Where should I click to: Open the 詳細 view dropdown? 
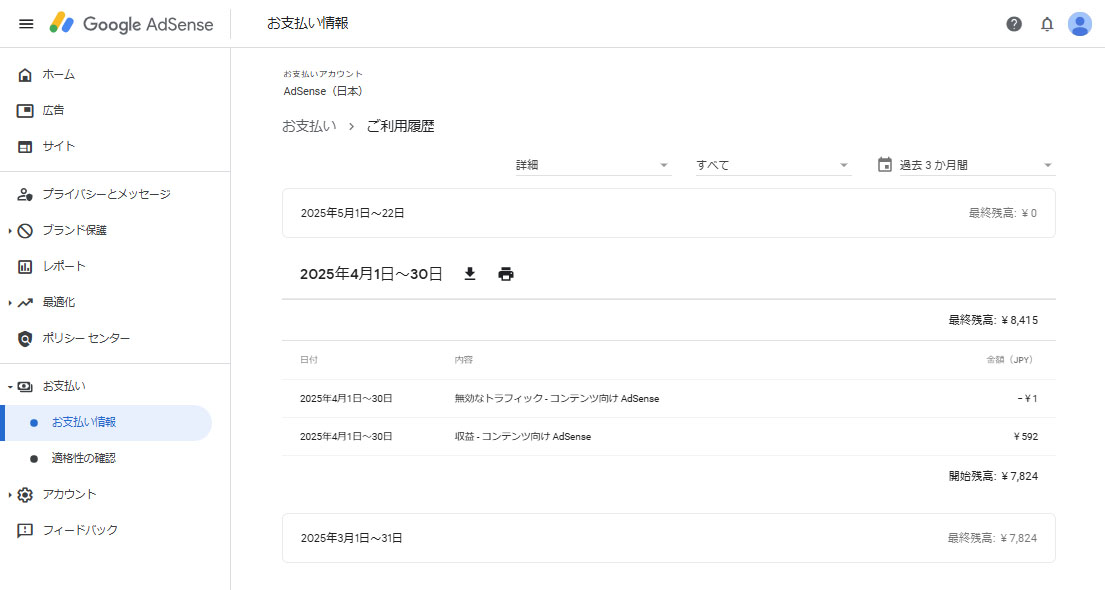tap(592, 165)
